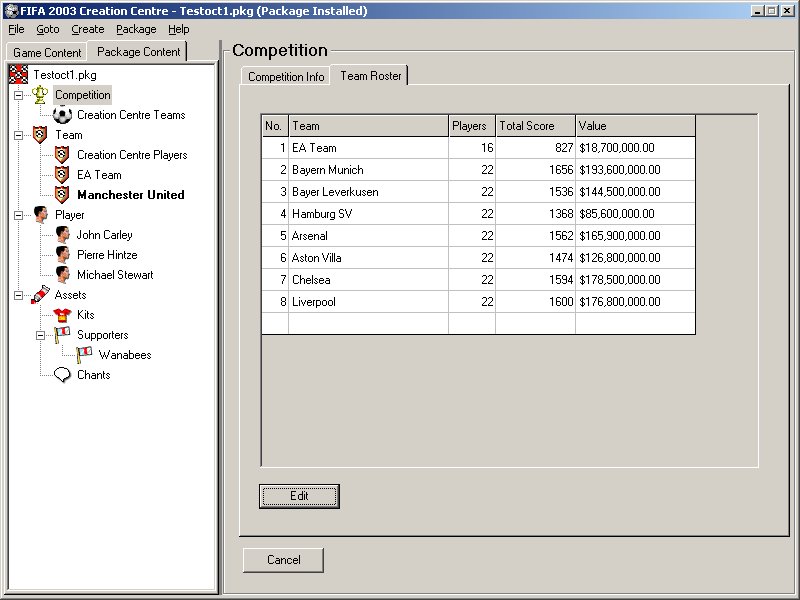Click the value $193,600,000.00

[620, 170]
